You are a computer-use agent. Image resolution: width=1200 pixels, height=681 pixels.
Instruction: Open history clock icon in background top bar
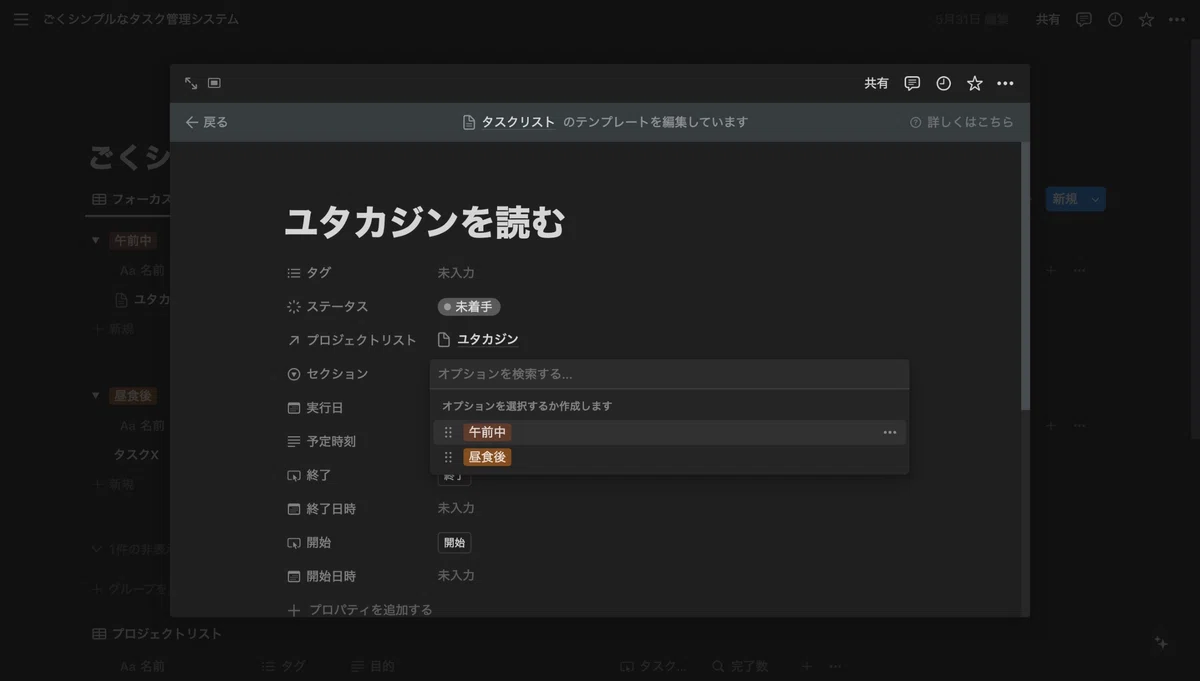pyautogui.click(x=1115, y=19)
